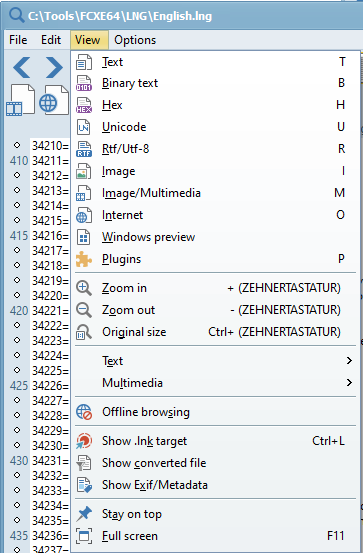Screen dimensions: 363x553
Task: Expand the Multimedia submenu
Action: (x=215, y=383)
